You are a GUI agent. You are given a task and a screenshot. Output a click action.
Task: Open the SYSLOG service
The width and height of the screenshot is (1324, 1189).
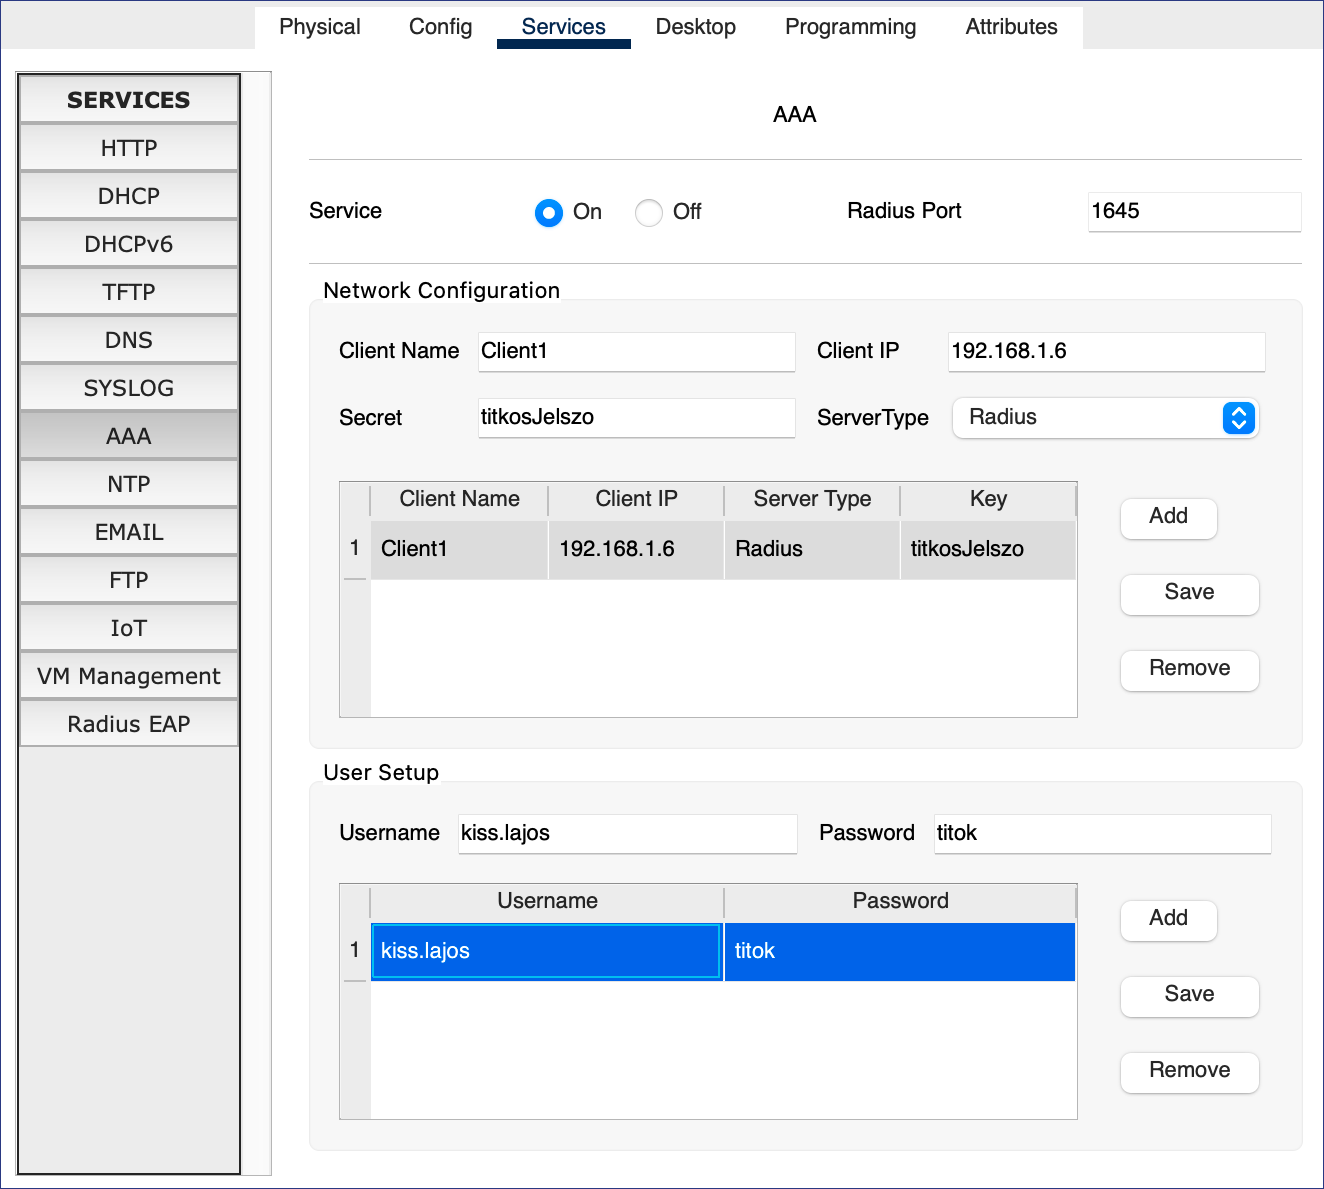pos(129,388)
